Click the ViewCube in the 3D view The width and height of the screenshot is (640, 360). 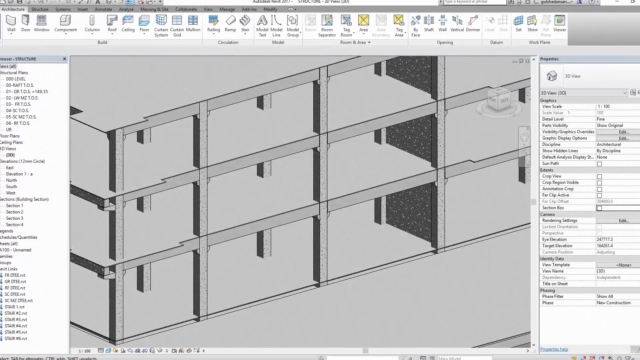click(x=499, y=99)
